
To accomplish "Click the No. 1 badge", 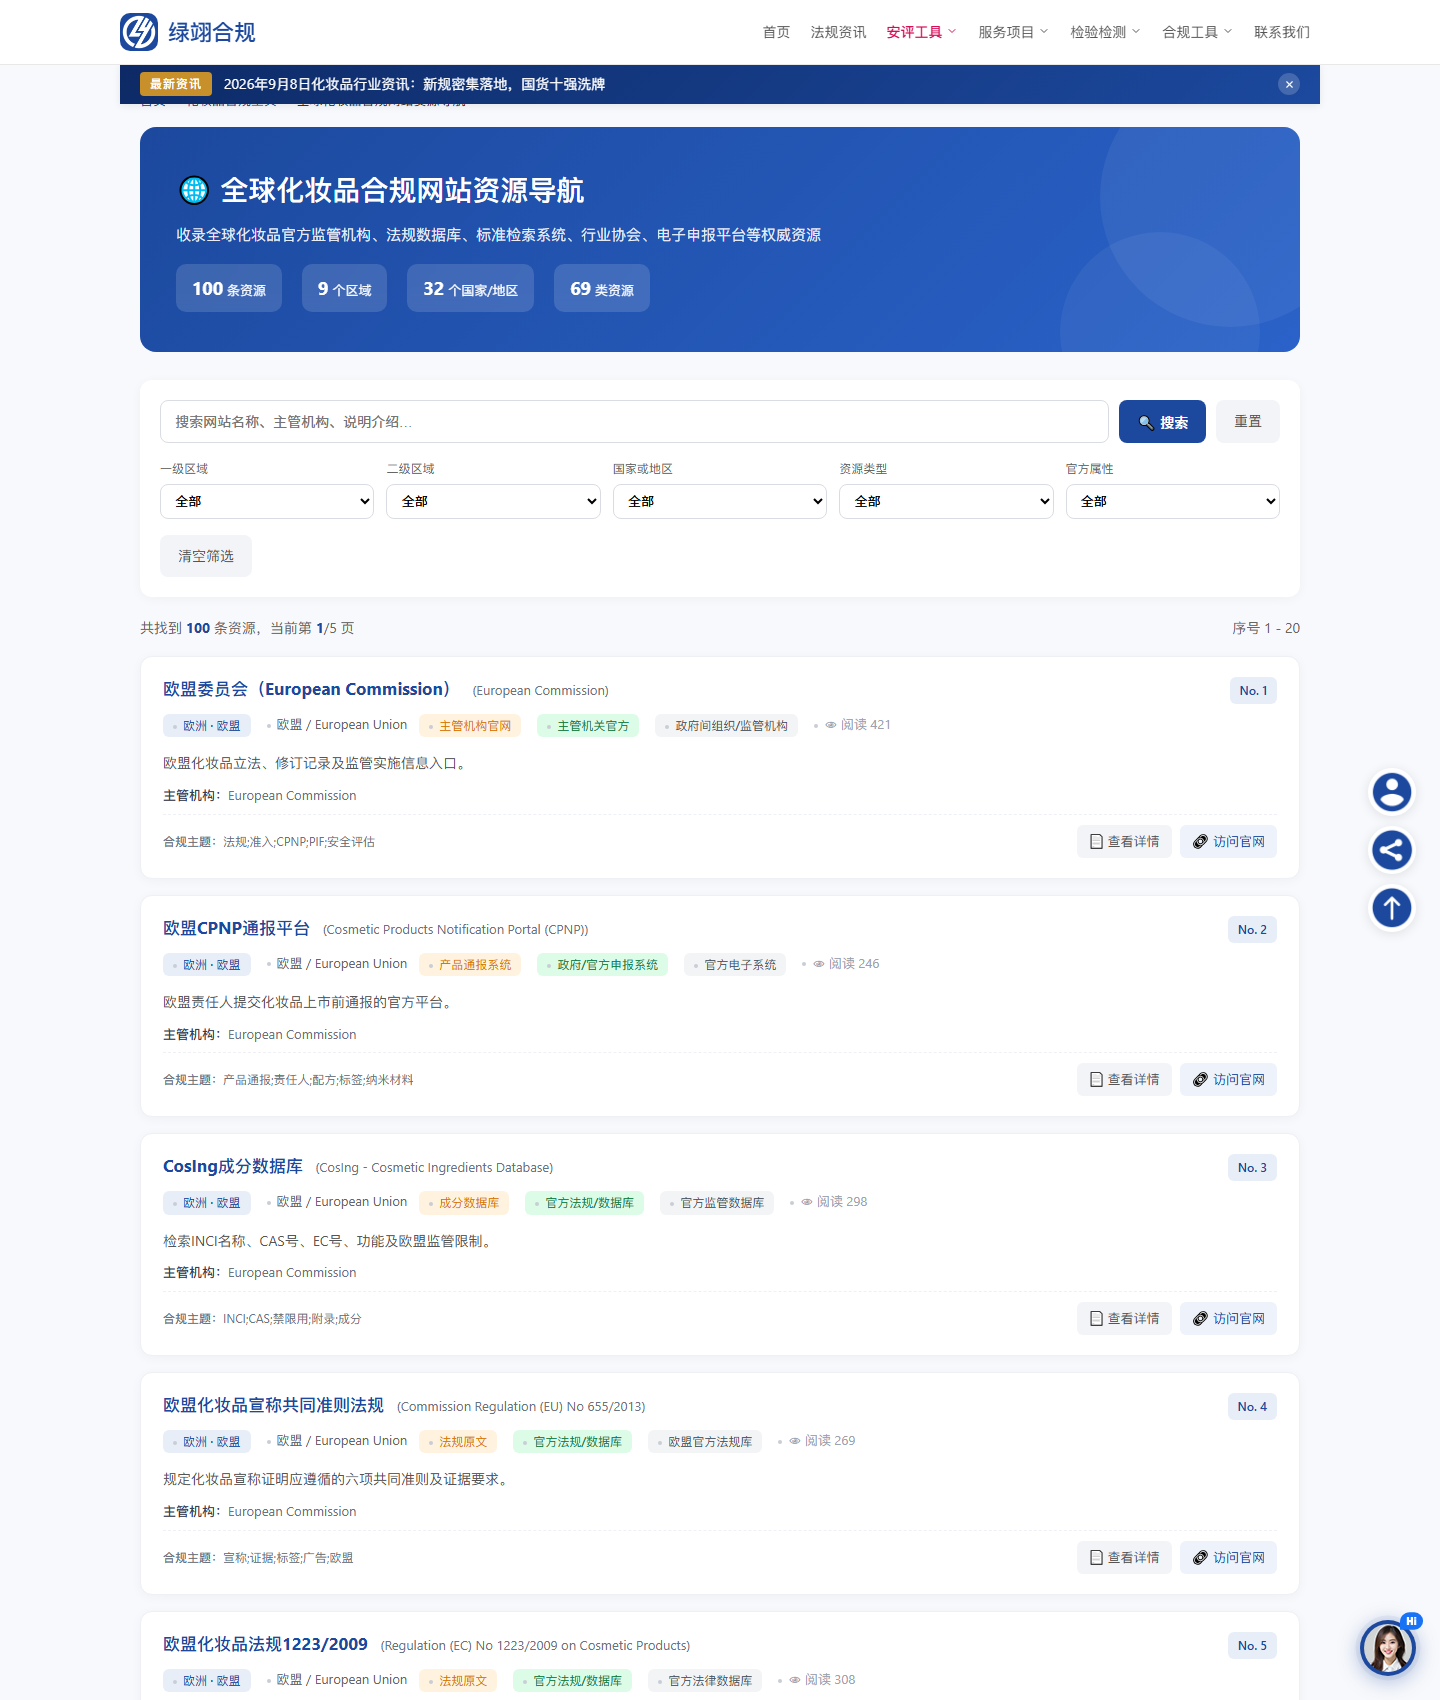I will point(1253,691).
